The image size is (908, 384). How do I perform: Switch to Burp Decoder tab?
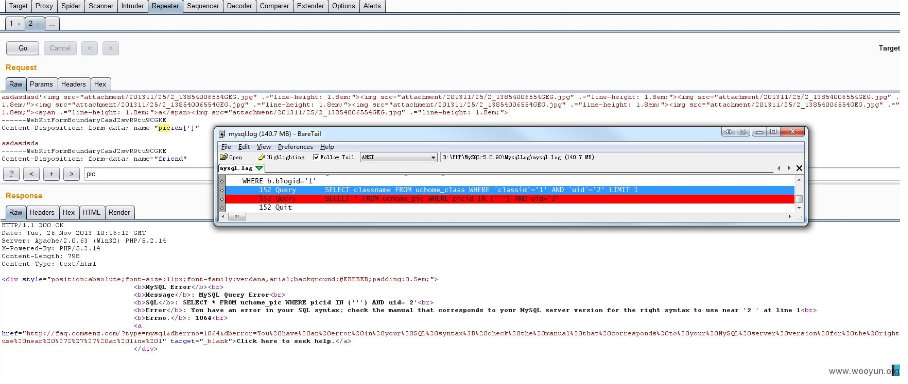[x=239, y=6]
